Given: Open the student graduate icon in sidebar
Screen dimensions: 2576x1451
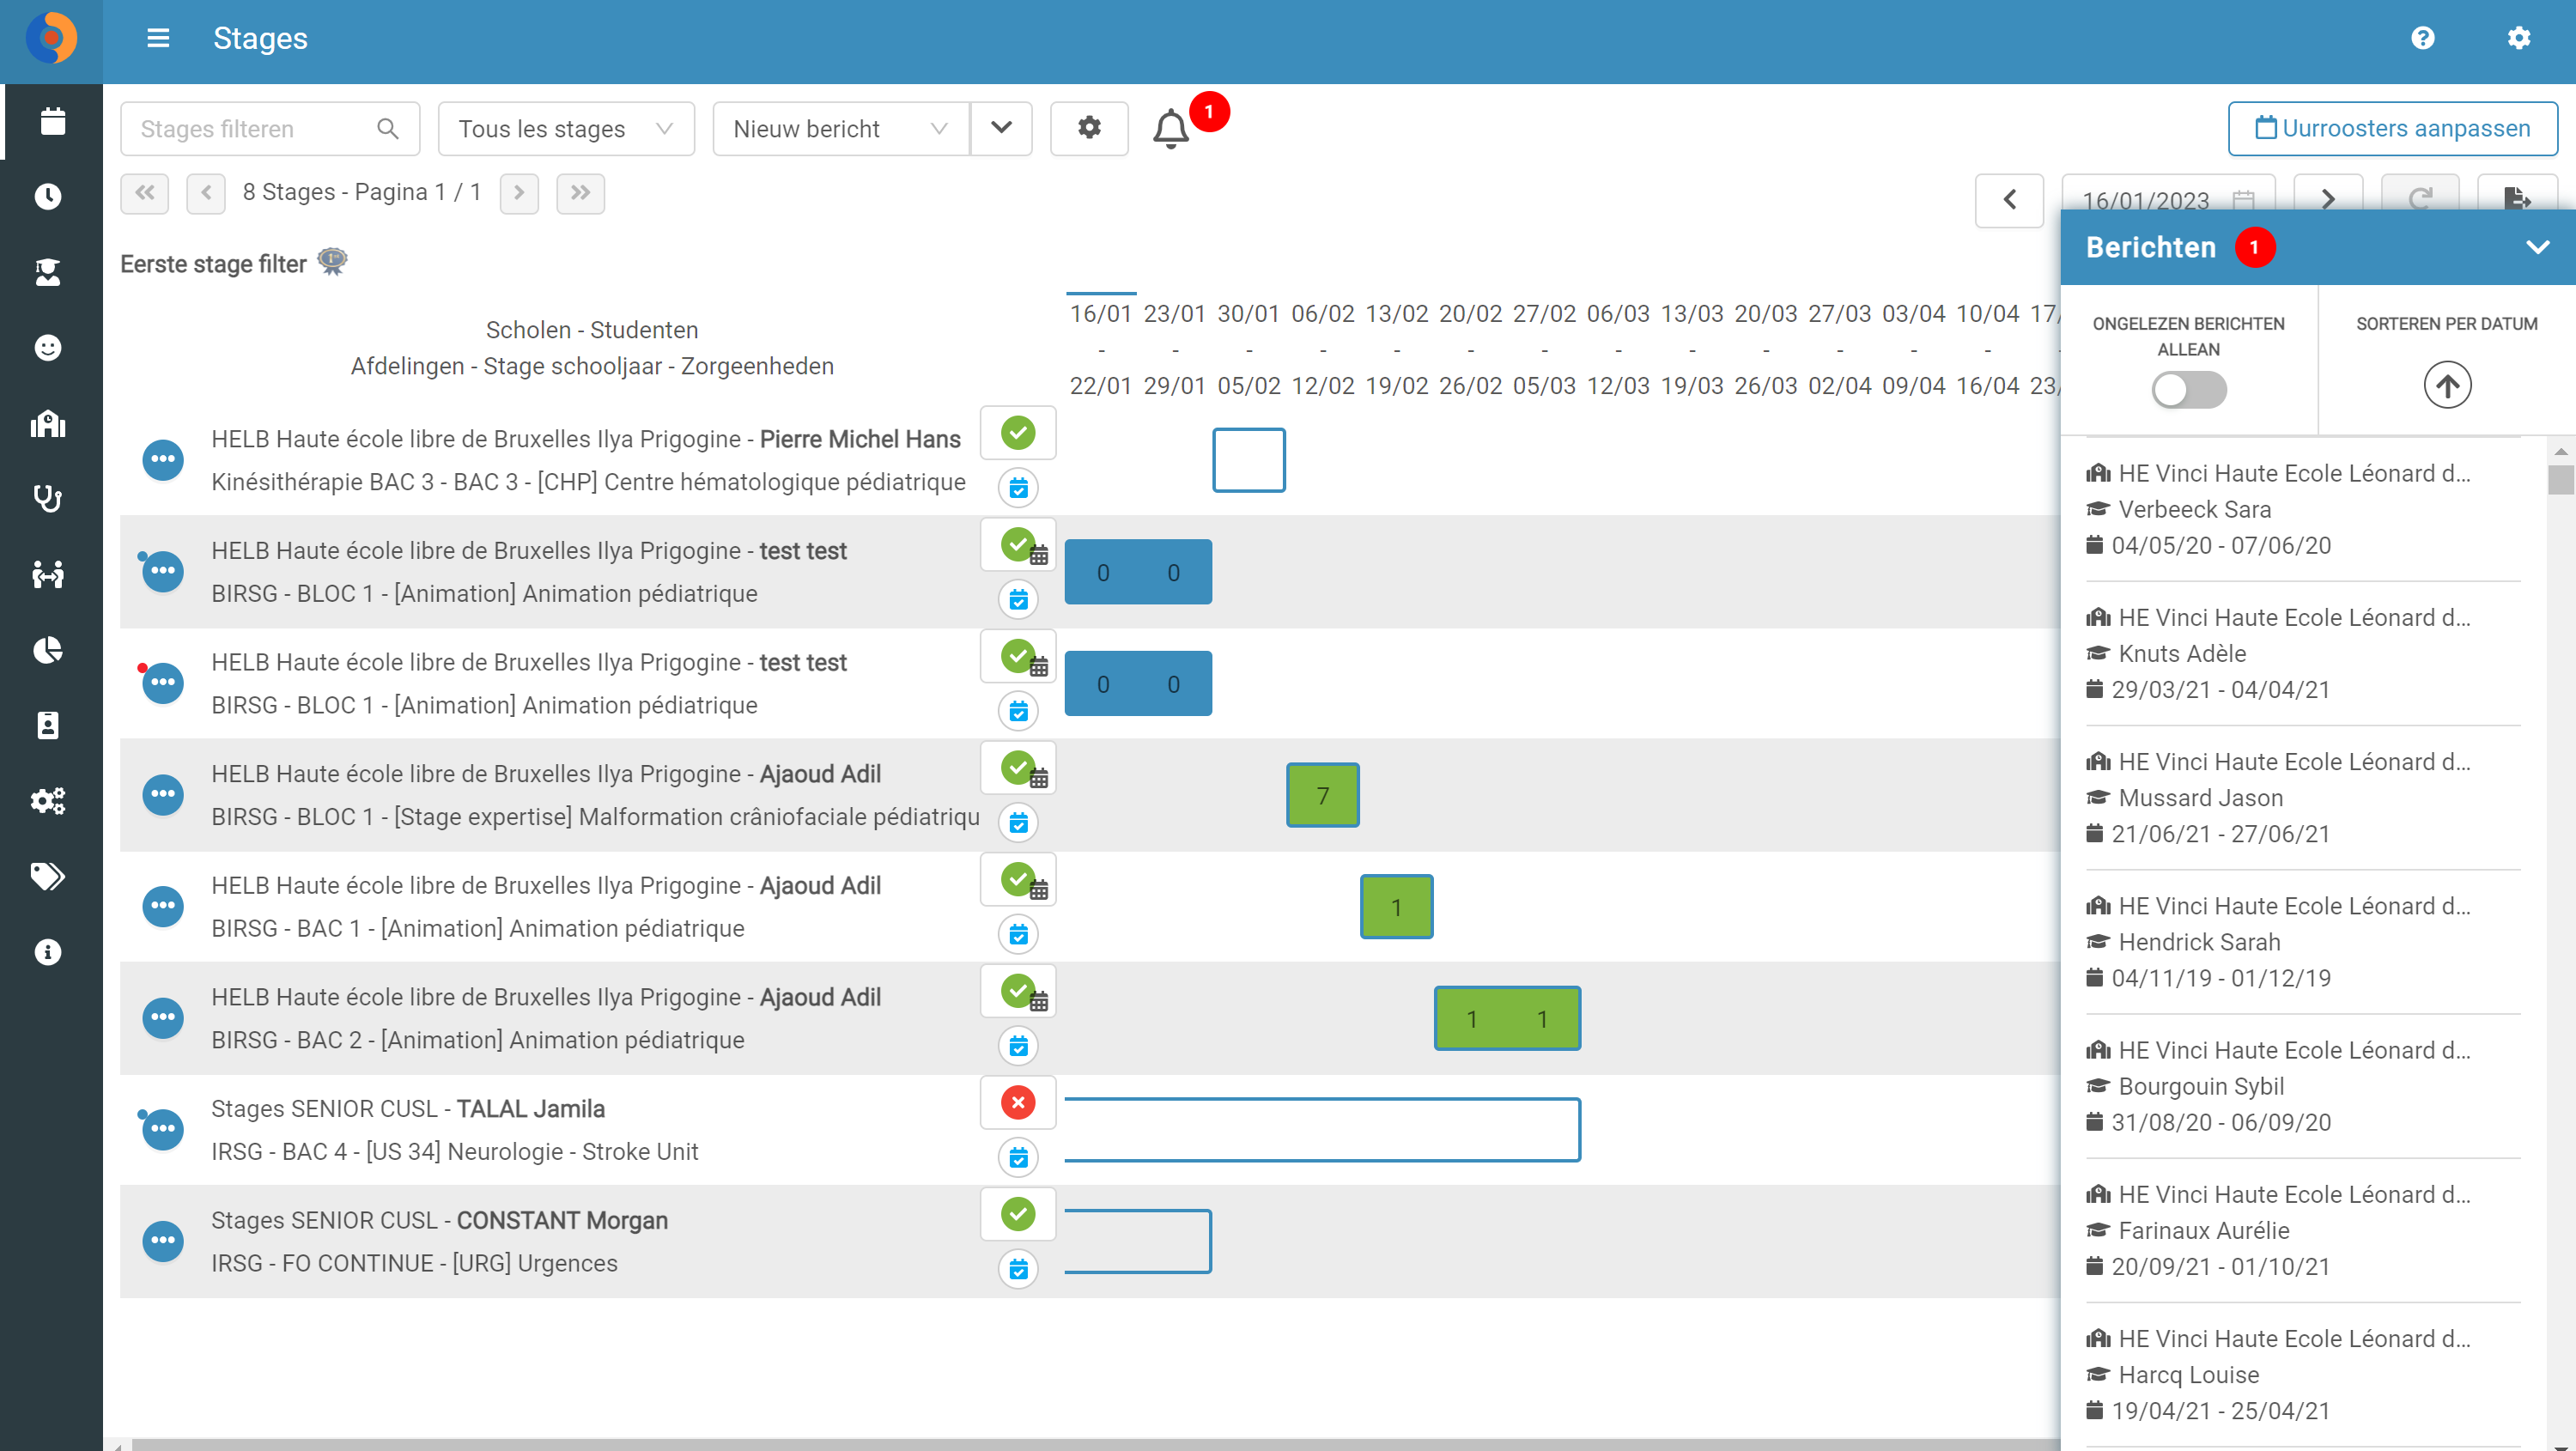Looking at the screenshot, I should pos(48,272).
